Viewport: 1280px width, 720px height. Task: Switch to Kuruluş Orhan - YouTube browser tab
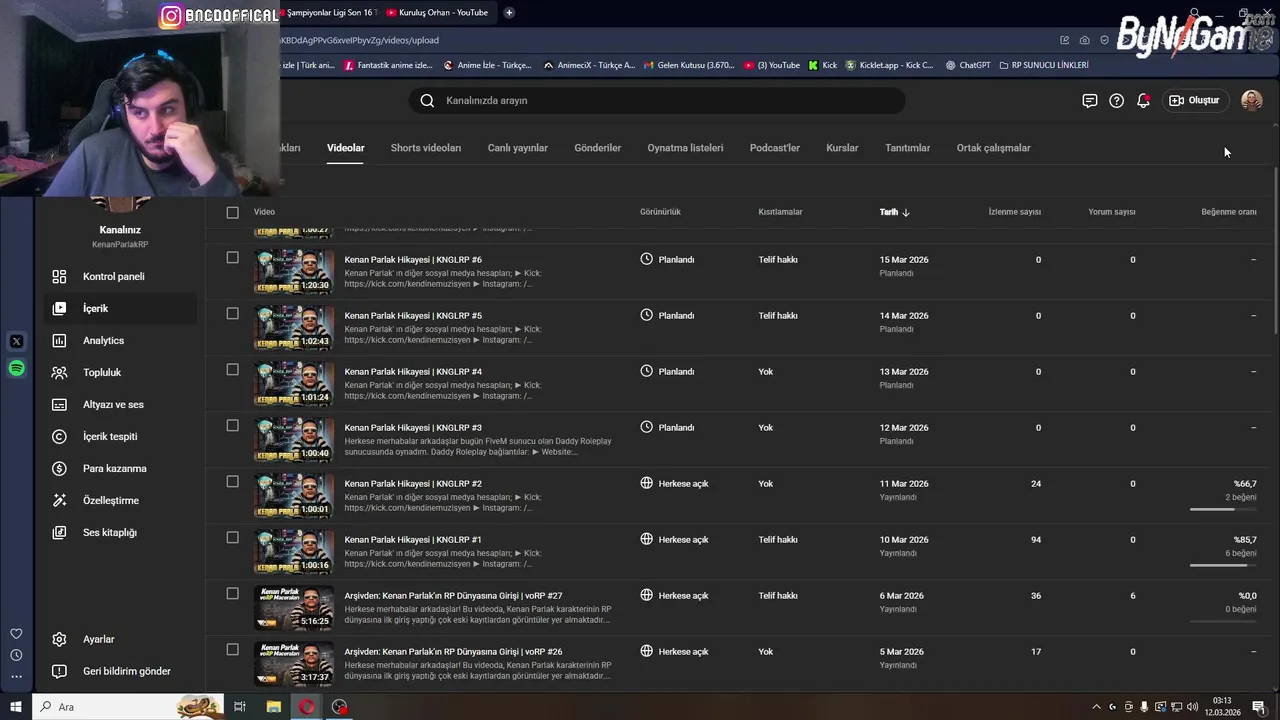437,12
